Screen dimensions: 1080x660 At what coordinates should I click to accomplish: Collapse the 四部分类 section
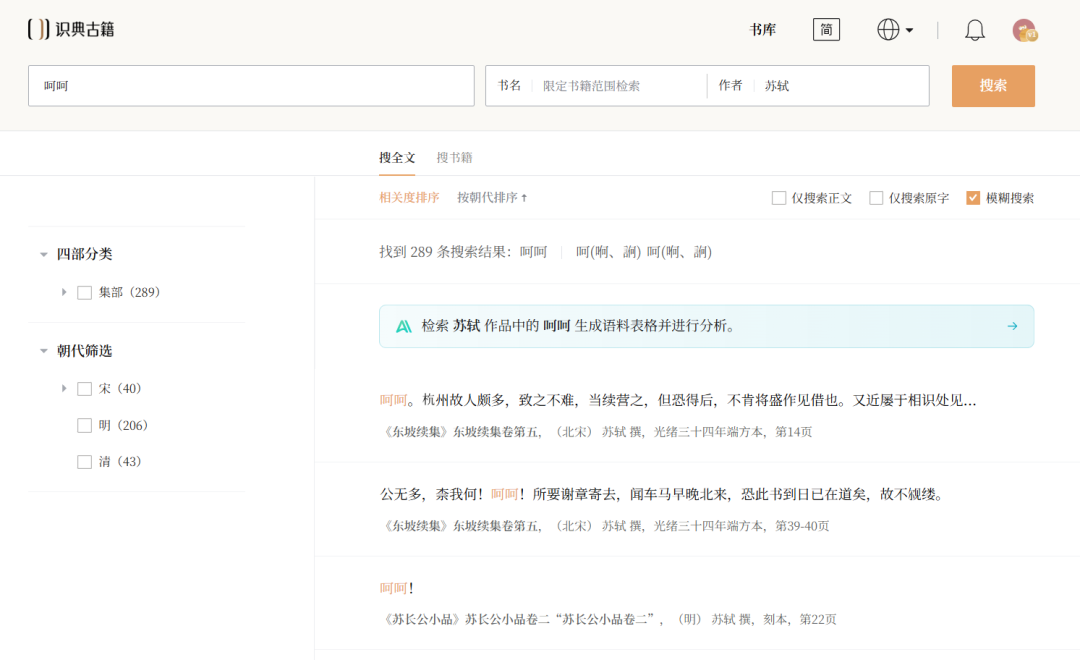tap(43, 254)
